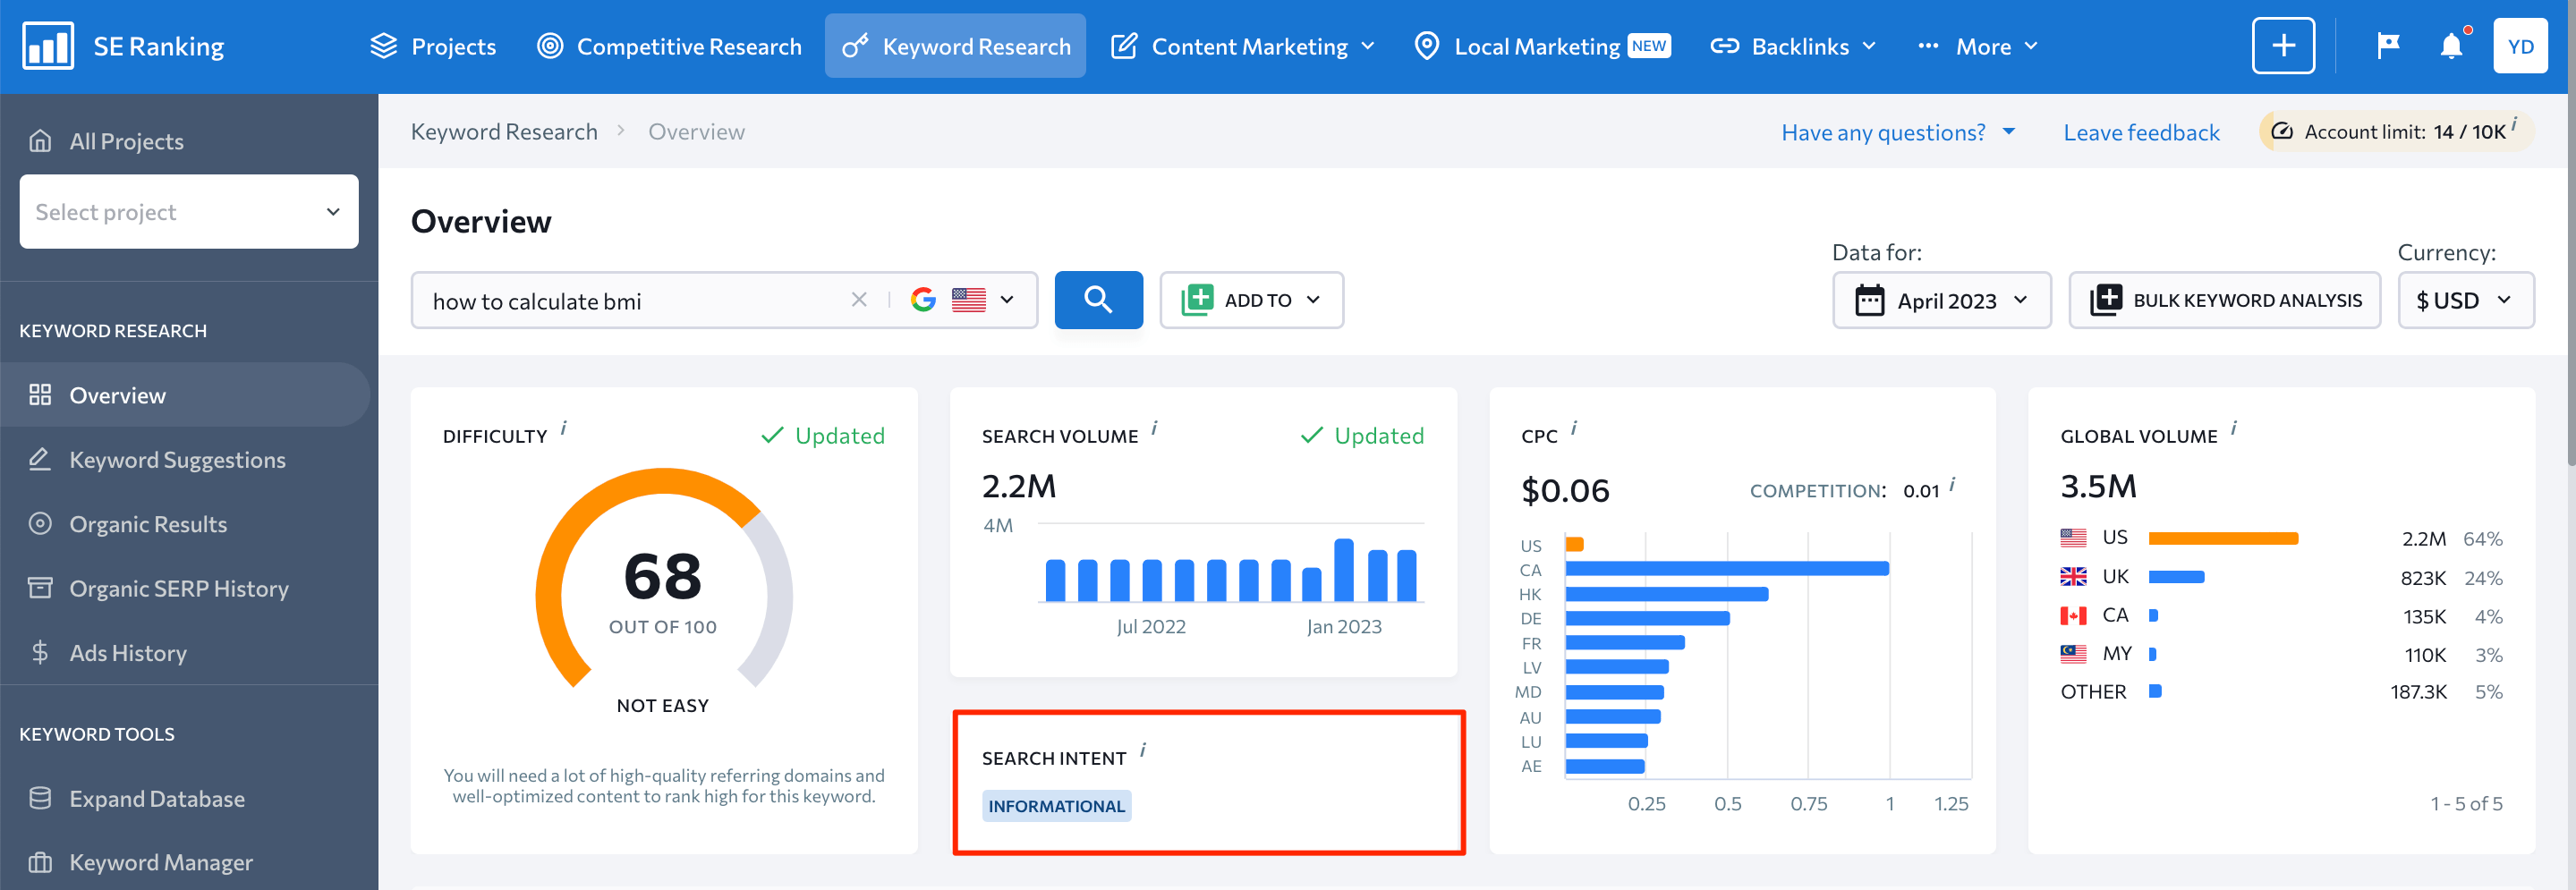Click the Canada flag icon in global volume

2073,616
